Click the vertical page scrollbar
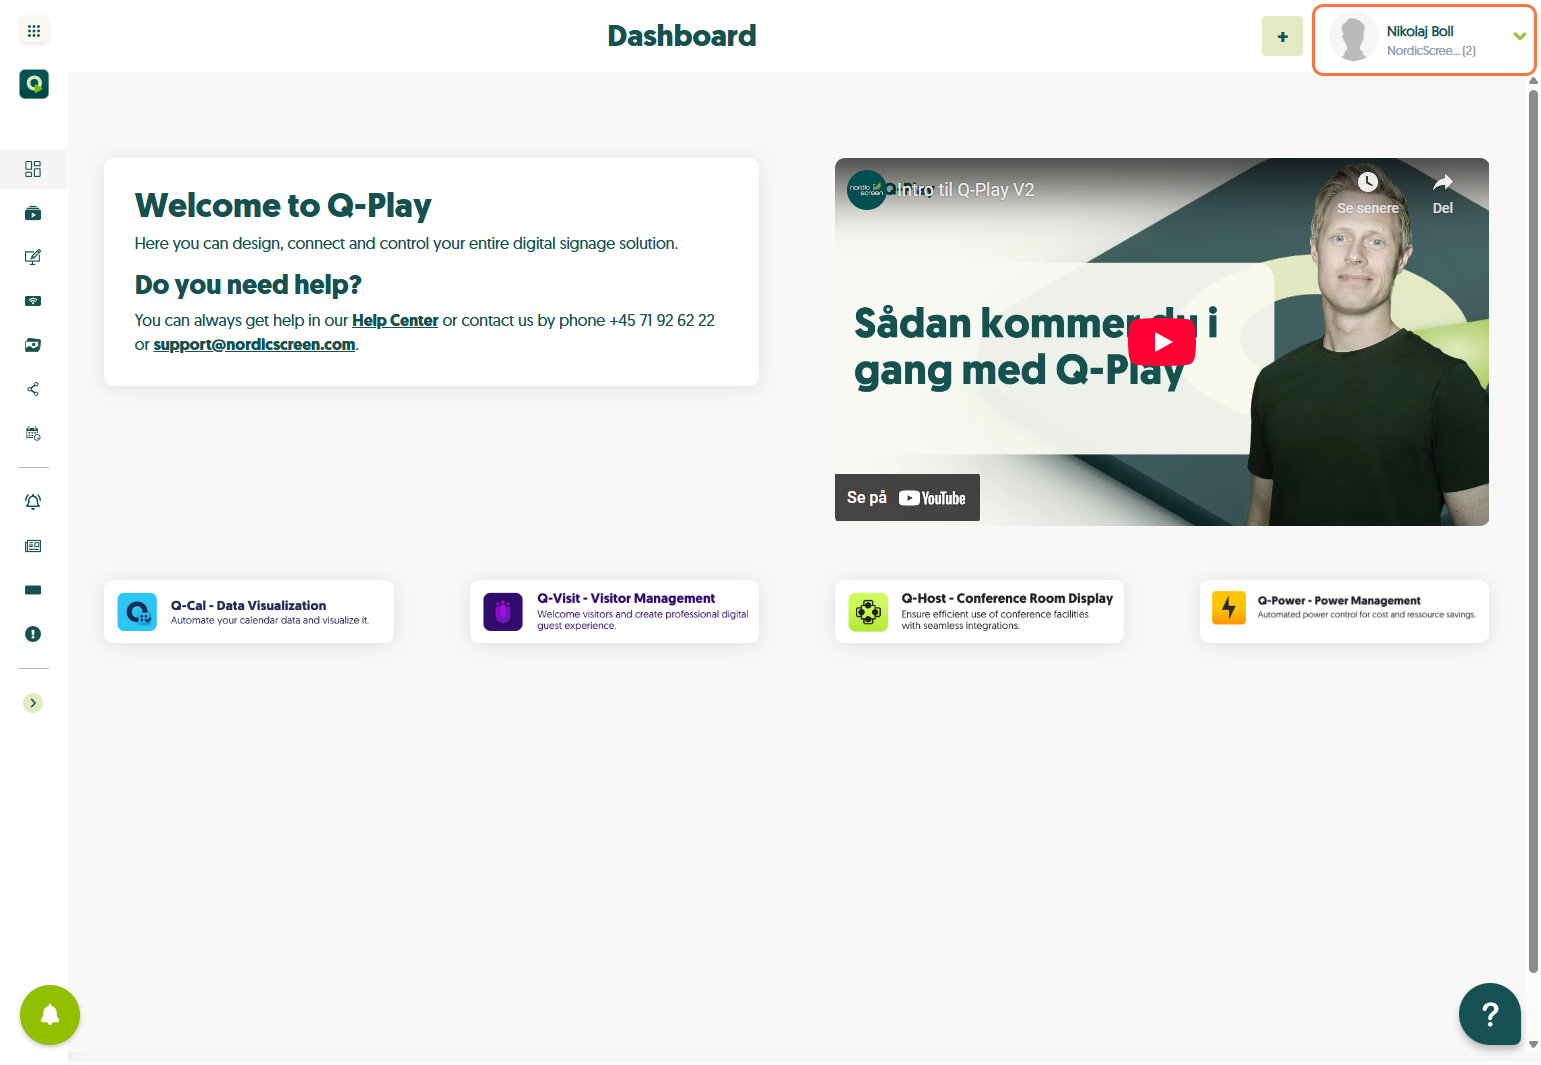Screen dimensions: 1541x1065 tap(1533, 530)
